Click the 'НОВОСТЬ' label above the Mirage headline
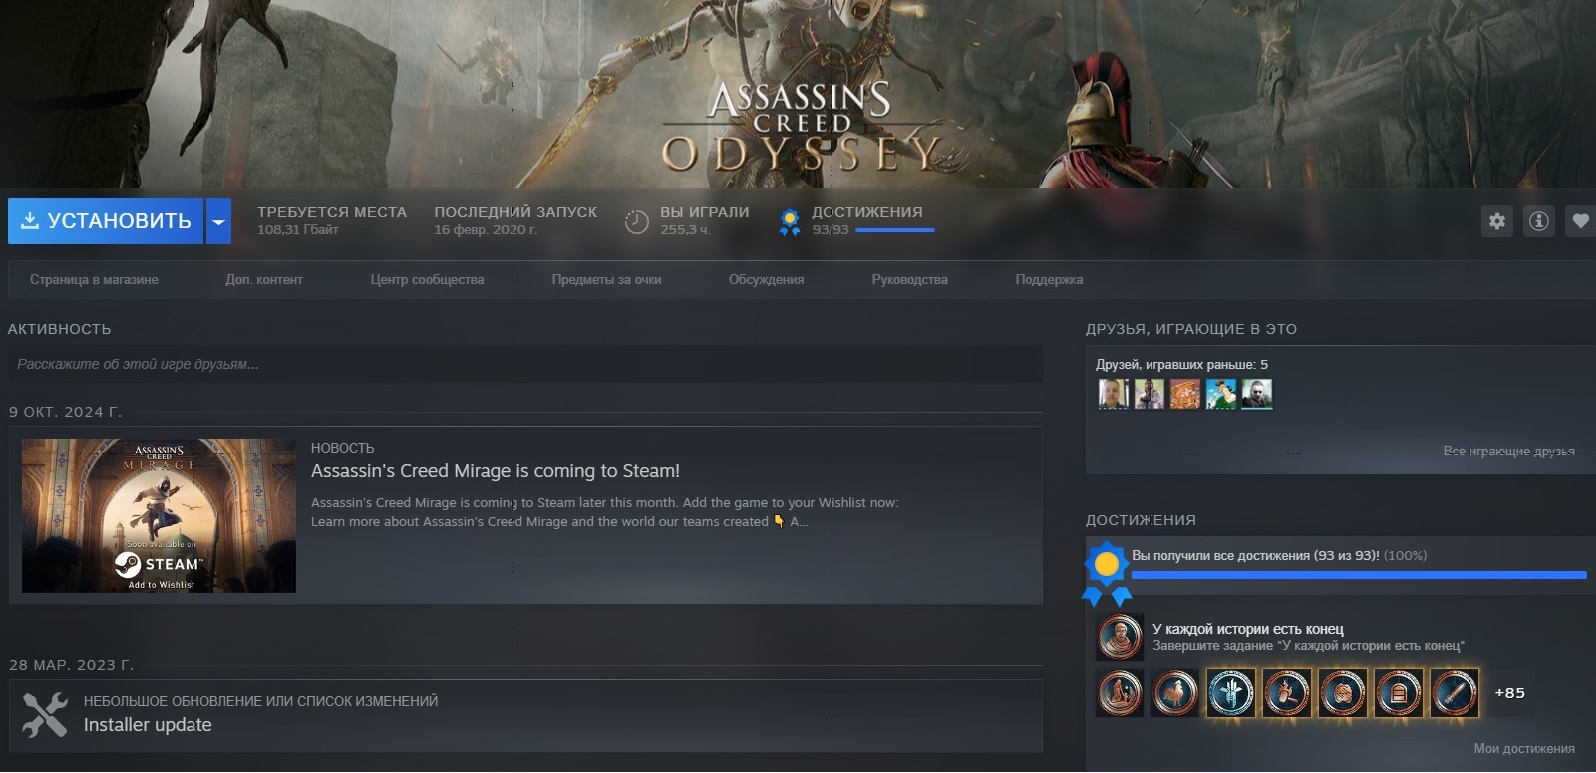1596x773 pixels. [x=343, y=448]
